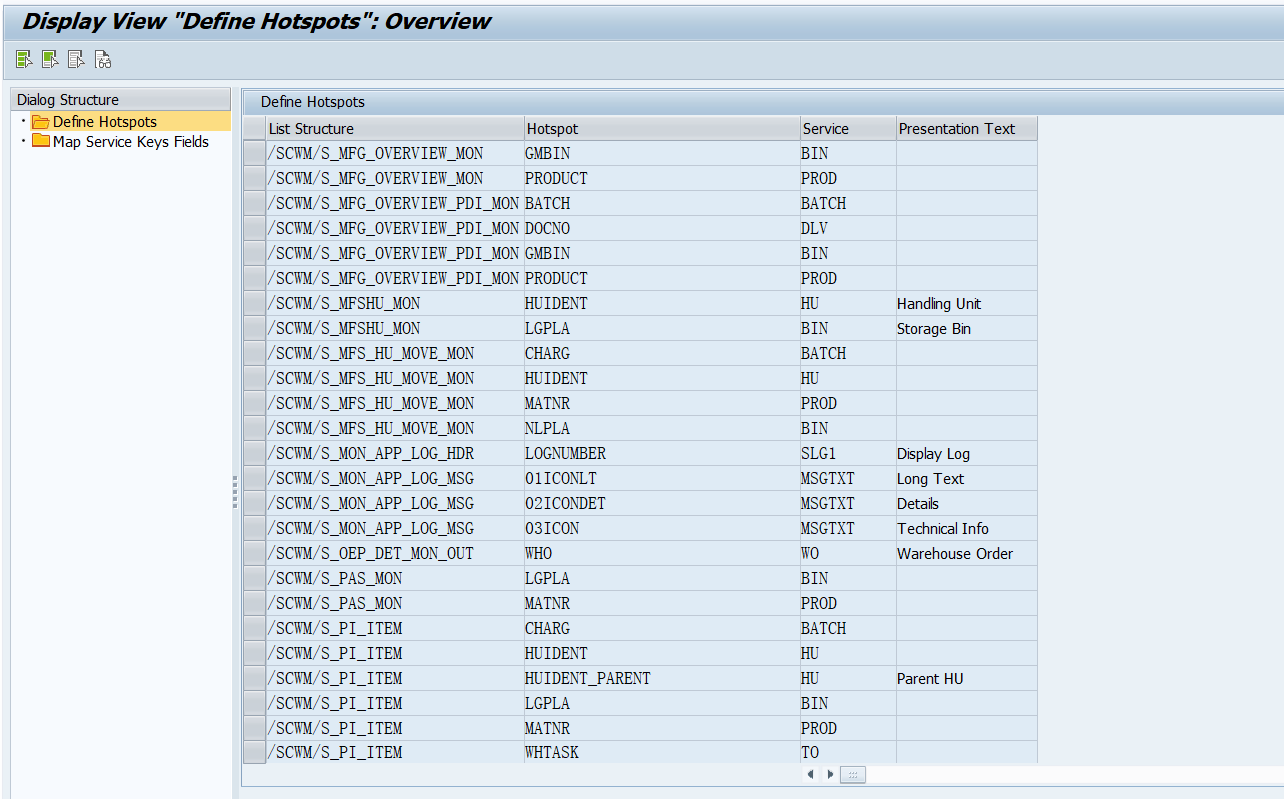Viewport: 1284px width, 799px height.
Task: Click the Select Block toolbar icon
Action: pos(50,60)
